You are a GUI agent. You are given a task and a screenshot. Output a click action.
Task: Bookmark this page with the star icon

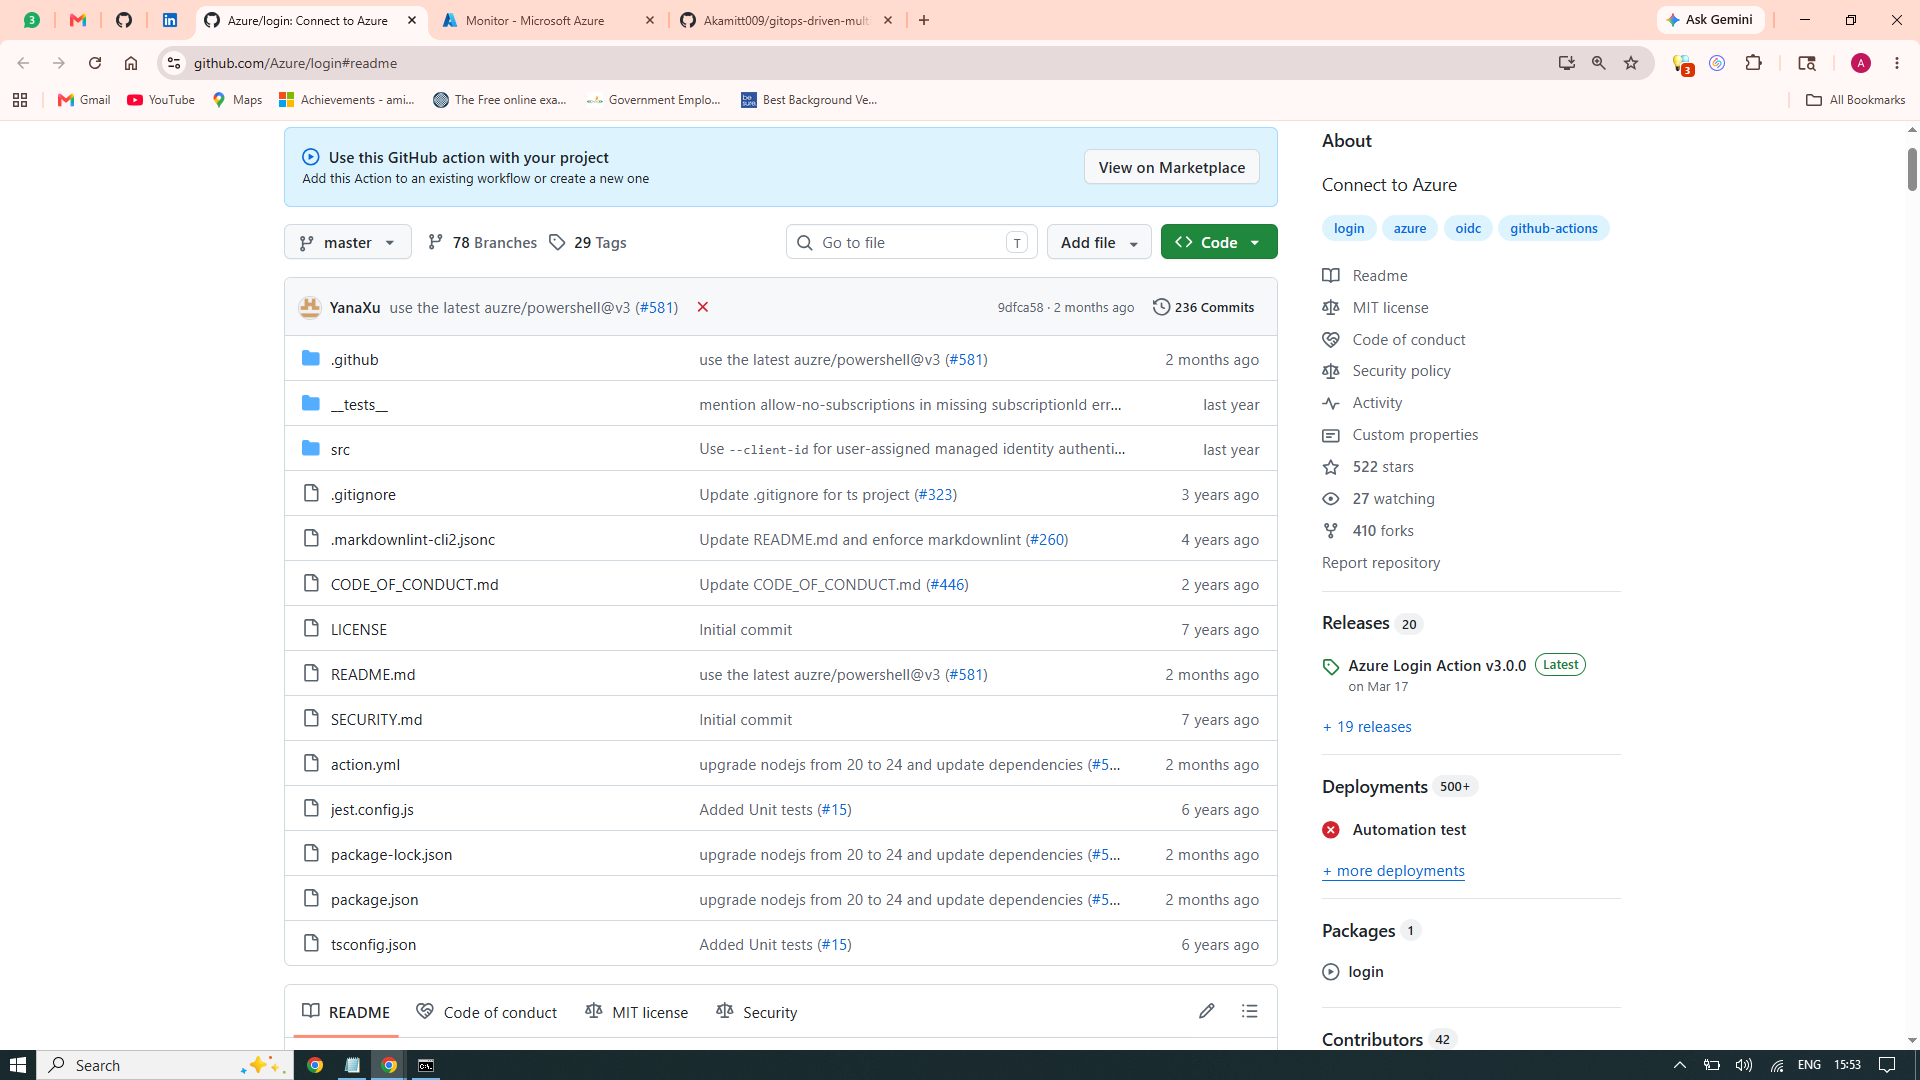tap(1631, 63)
